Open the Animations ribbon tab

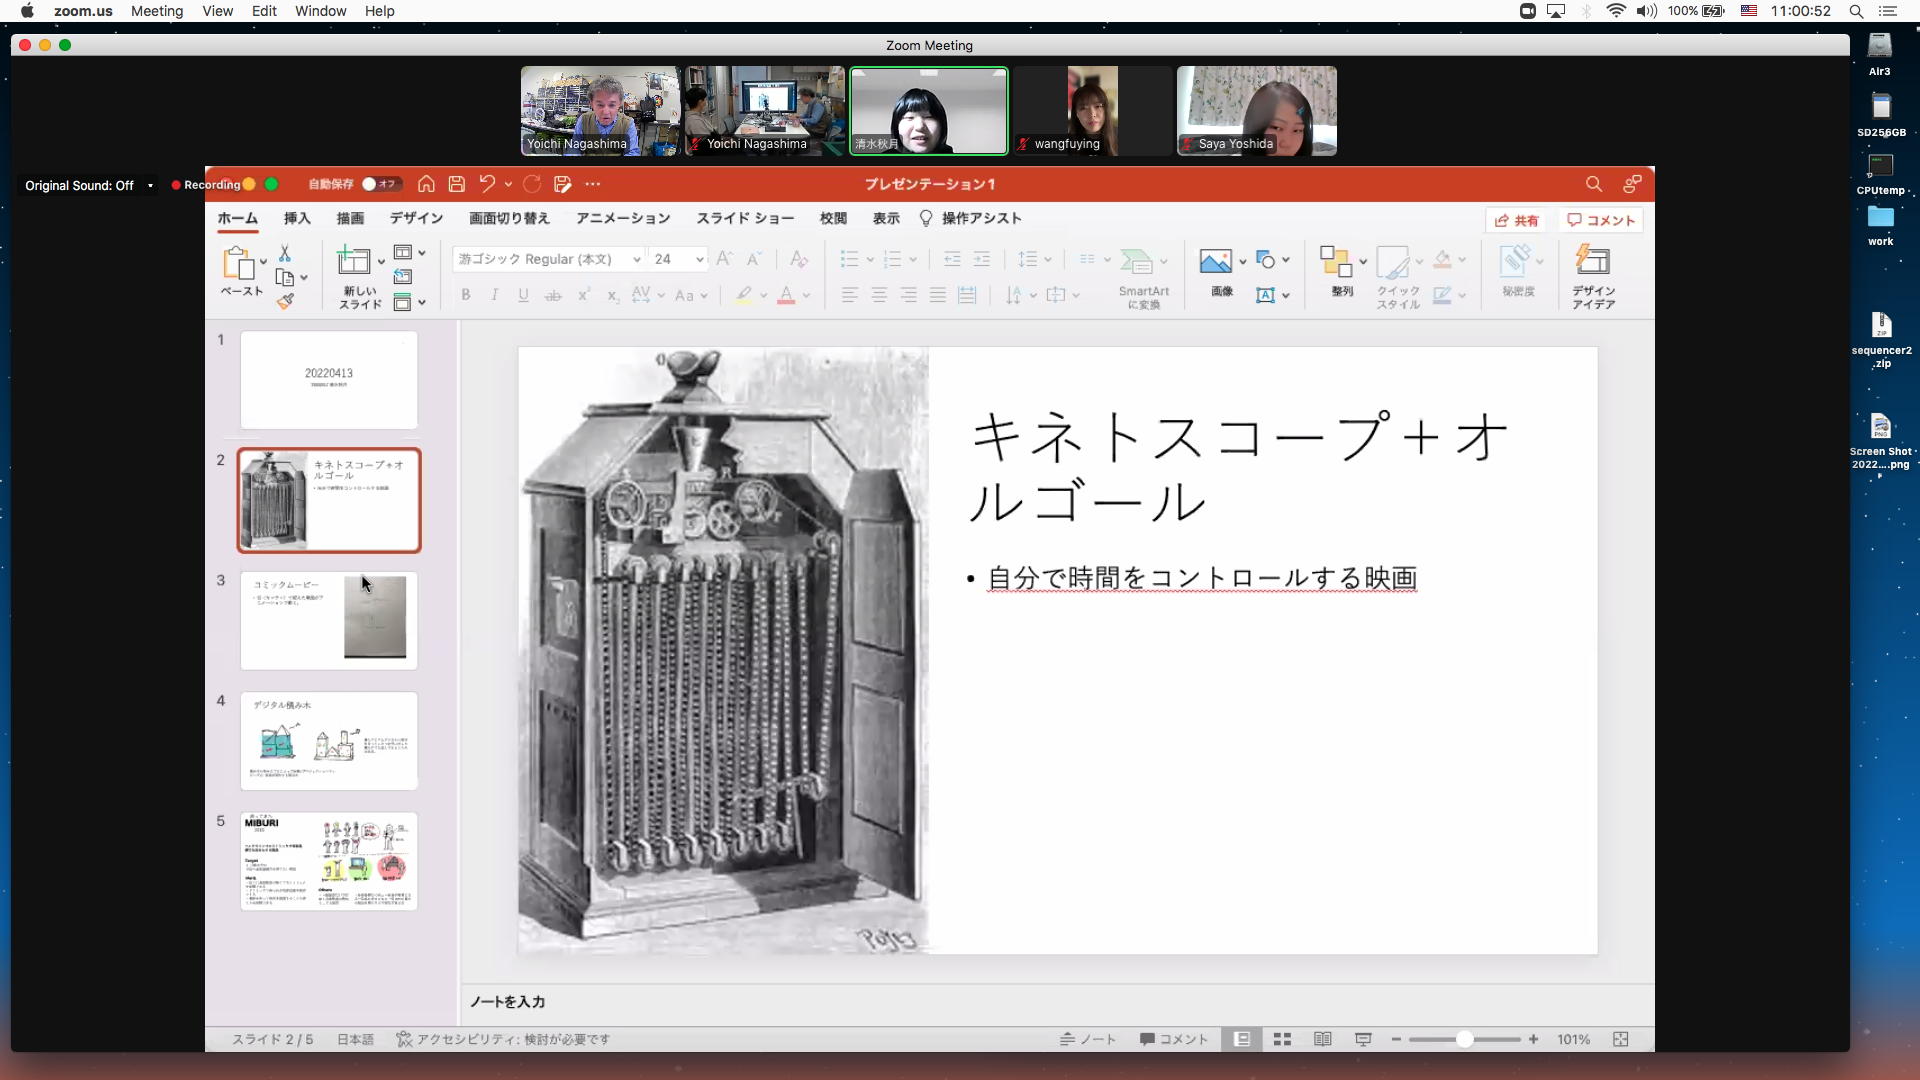click(622, 219)
